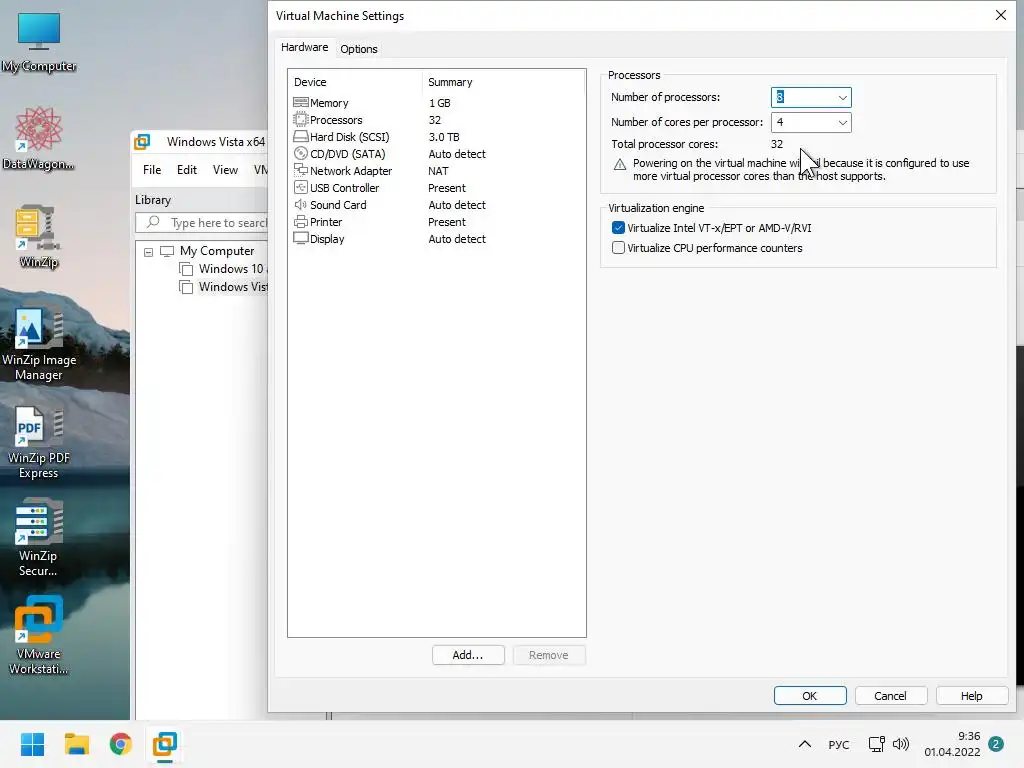Click the РУС language indicator

click(839, 744)
